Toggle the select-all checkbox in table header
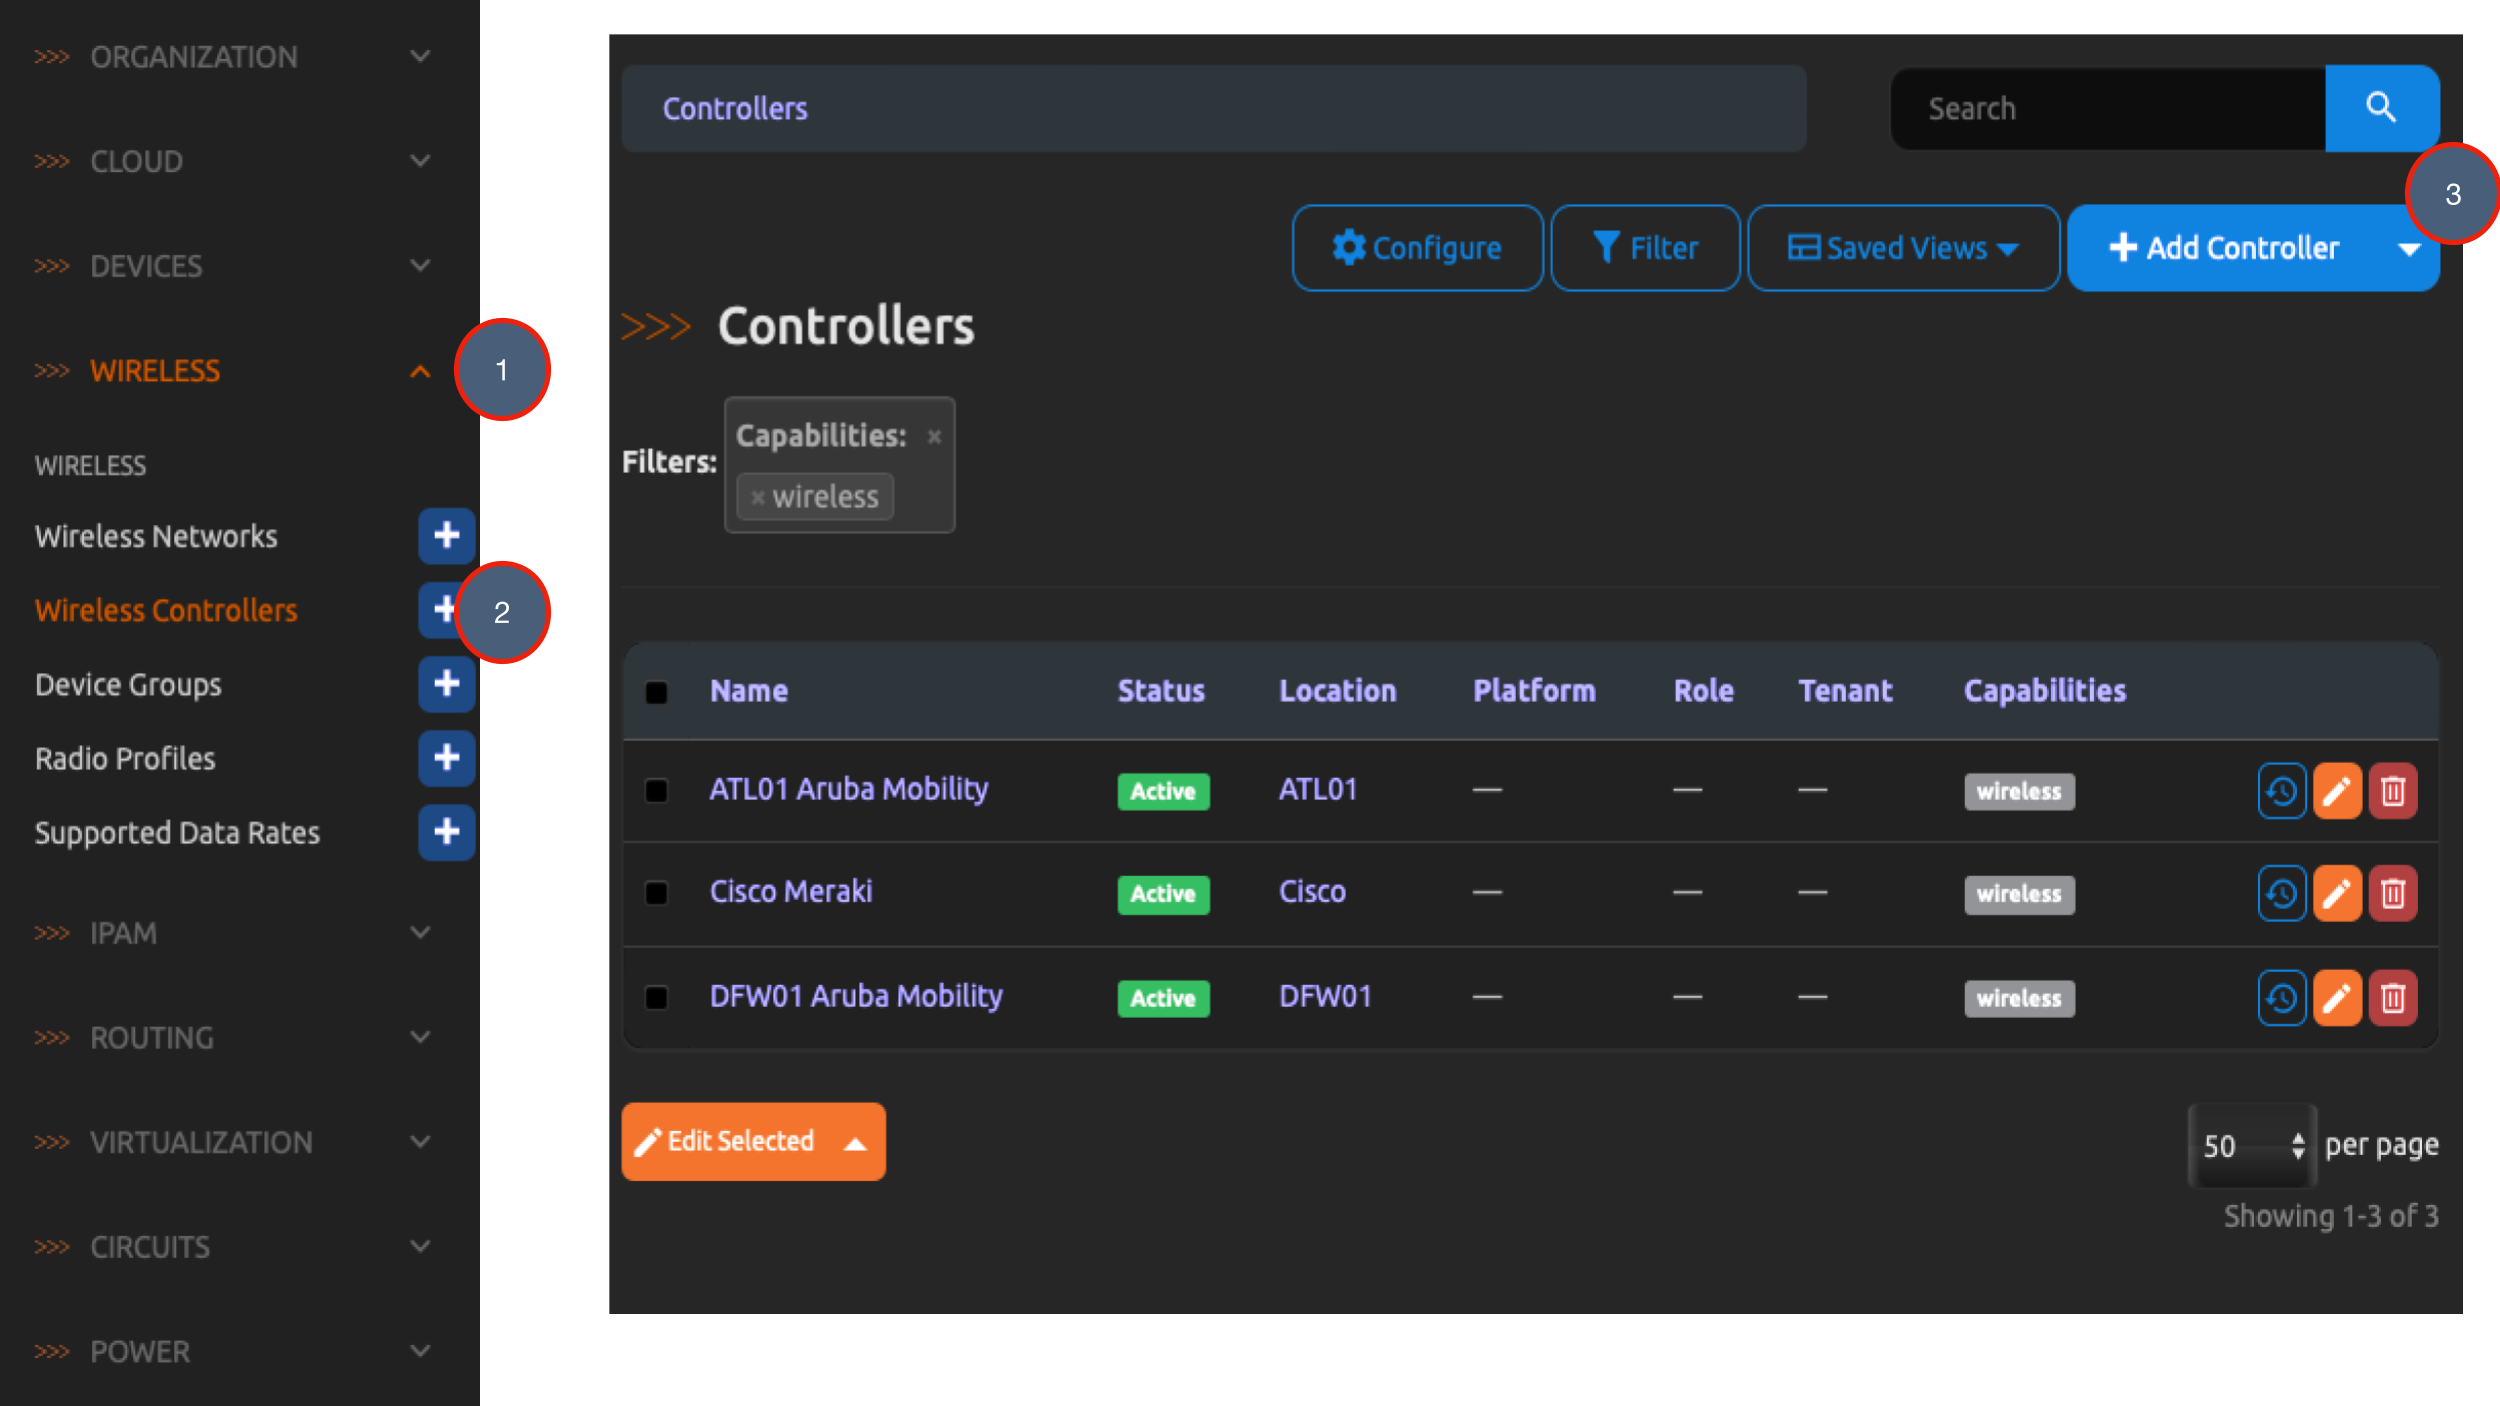 coord(656,690)
